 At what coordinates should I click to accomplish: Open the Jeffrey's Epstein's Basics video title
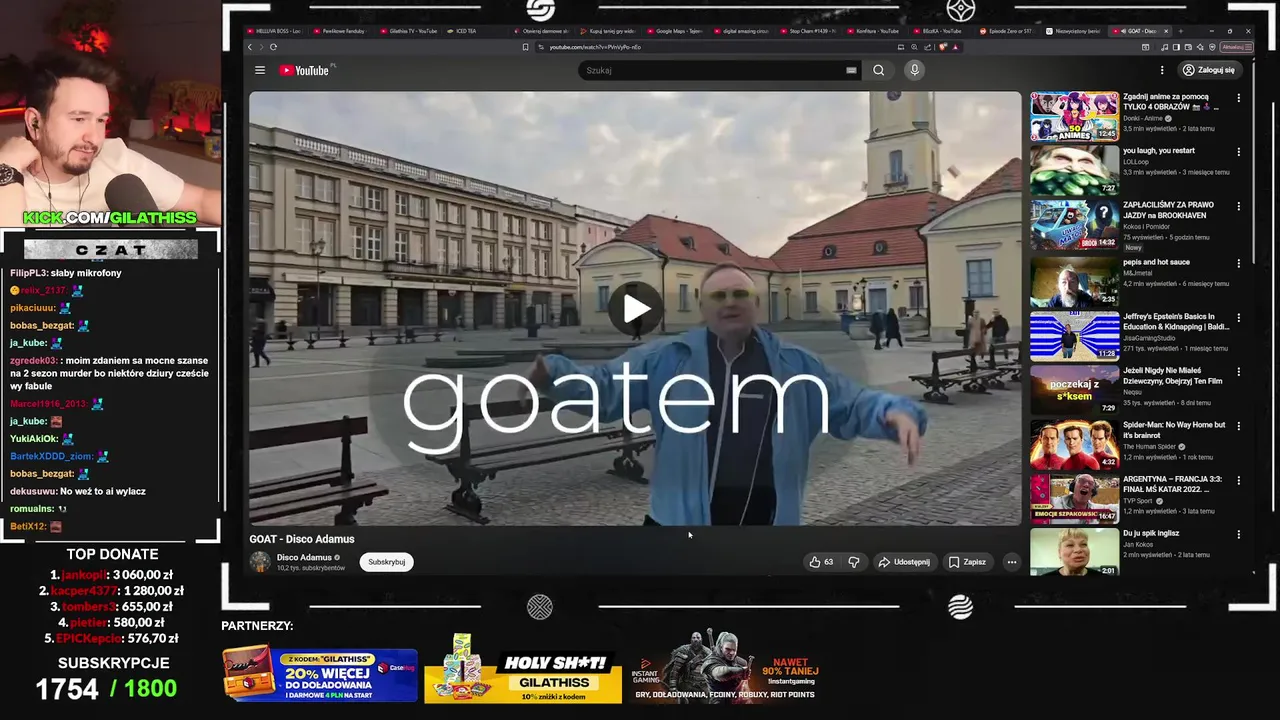pyautogui.click(x=1176, y=321)
